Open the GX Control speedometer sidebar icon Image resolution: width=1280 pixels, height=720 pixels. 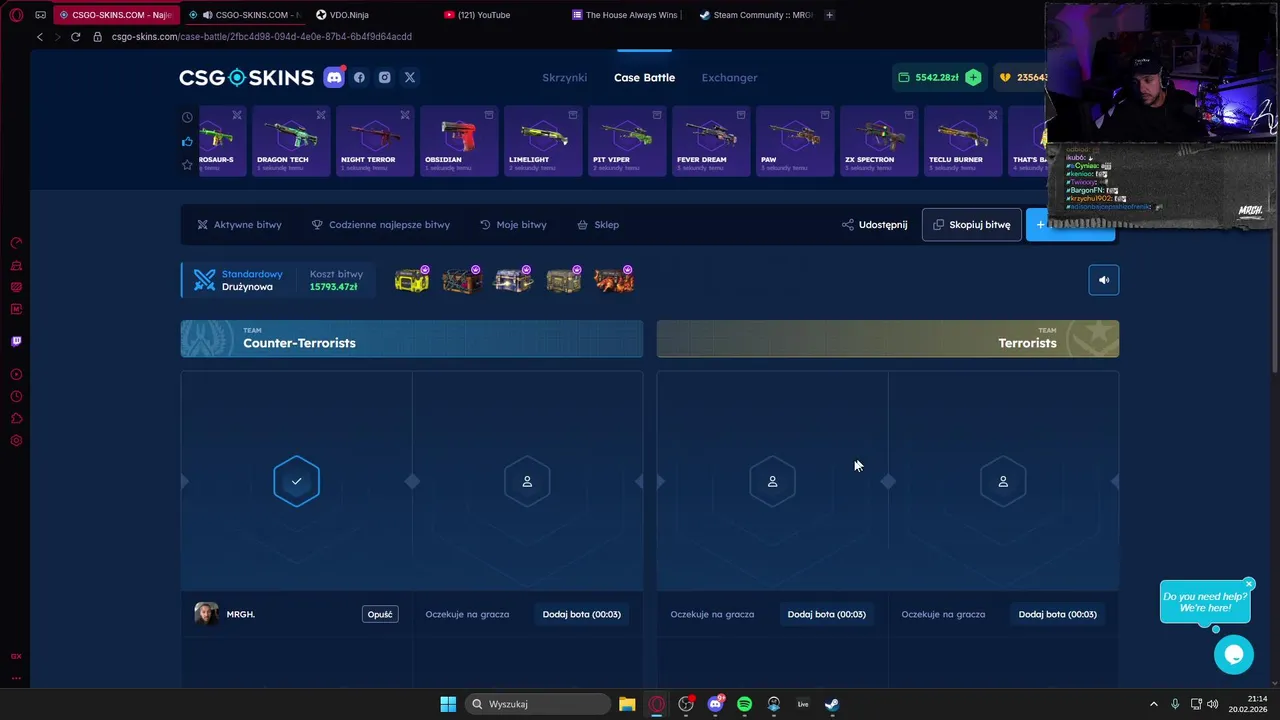(x=16, y=243)
